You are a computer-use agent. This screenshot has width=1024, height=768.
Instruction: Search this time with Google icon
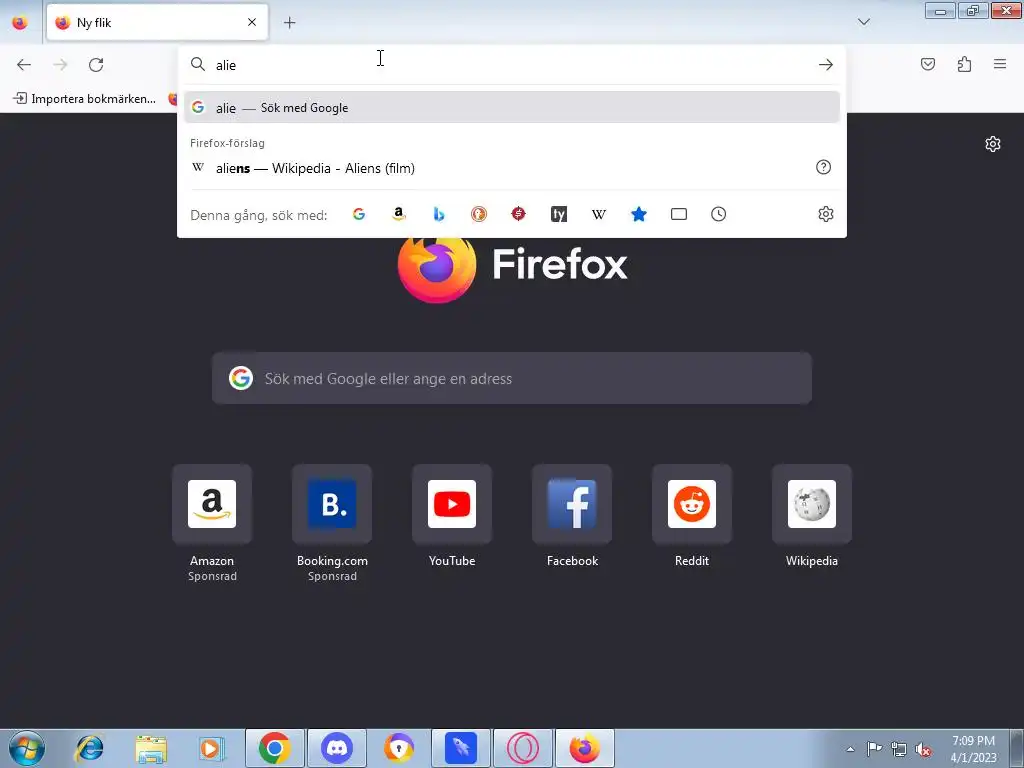pos(359,214)
